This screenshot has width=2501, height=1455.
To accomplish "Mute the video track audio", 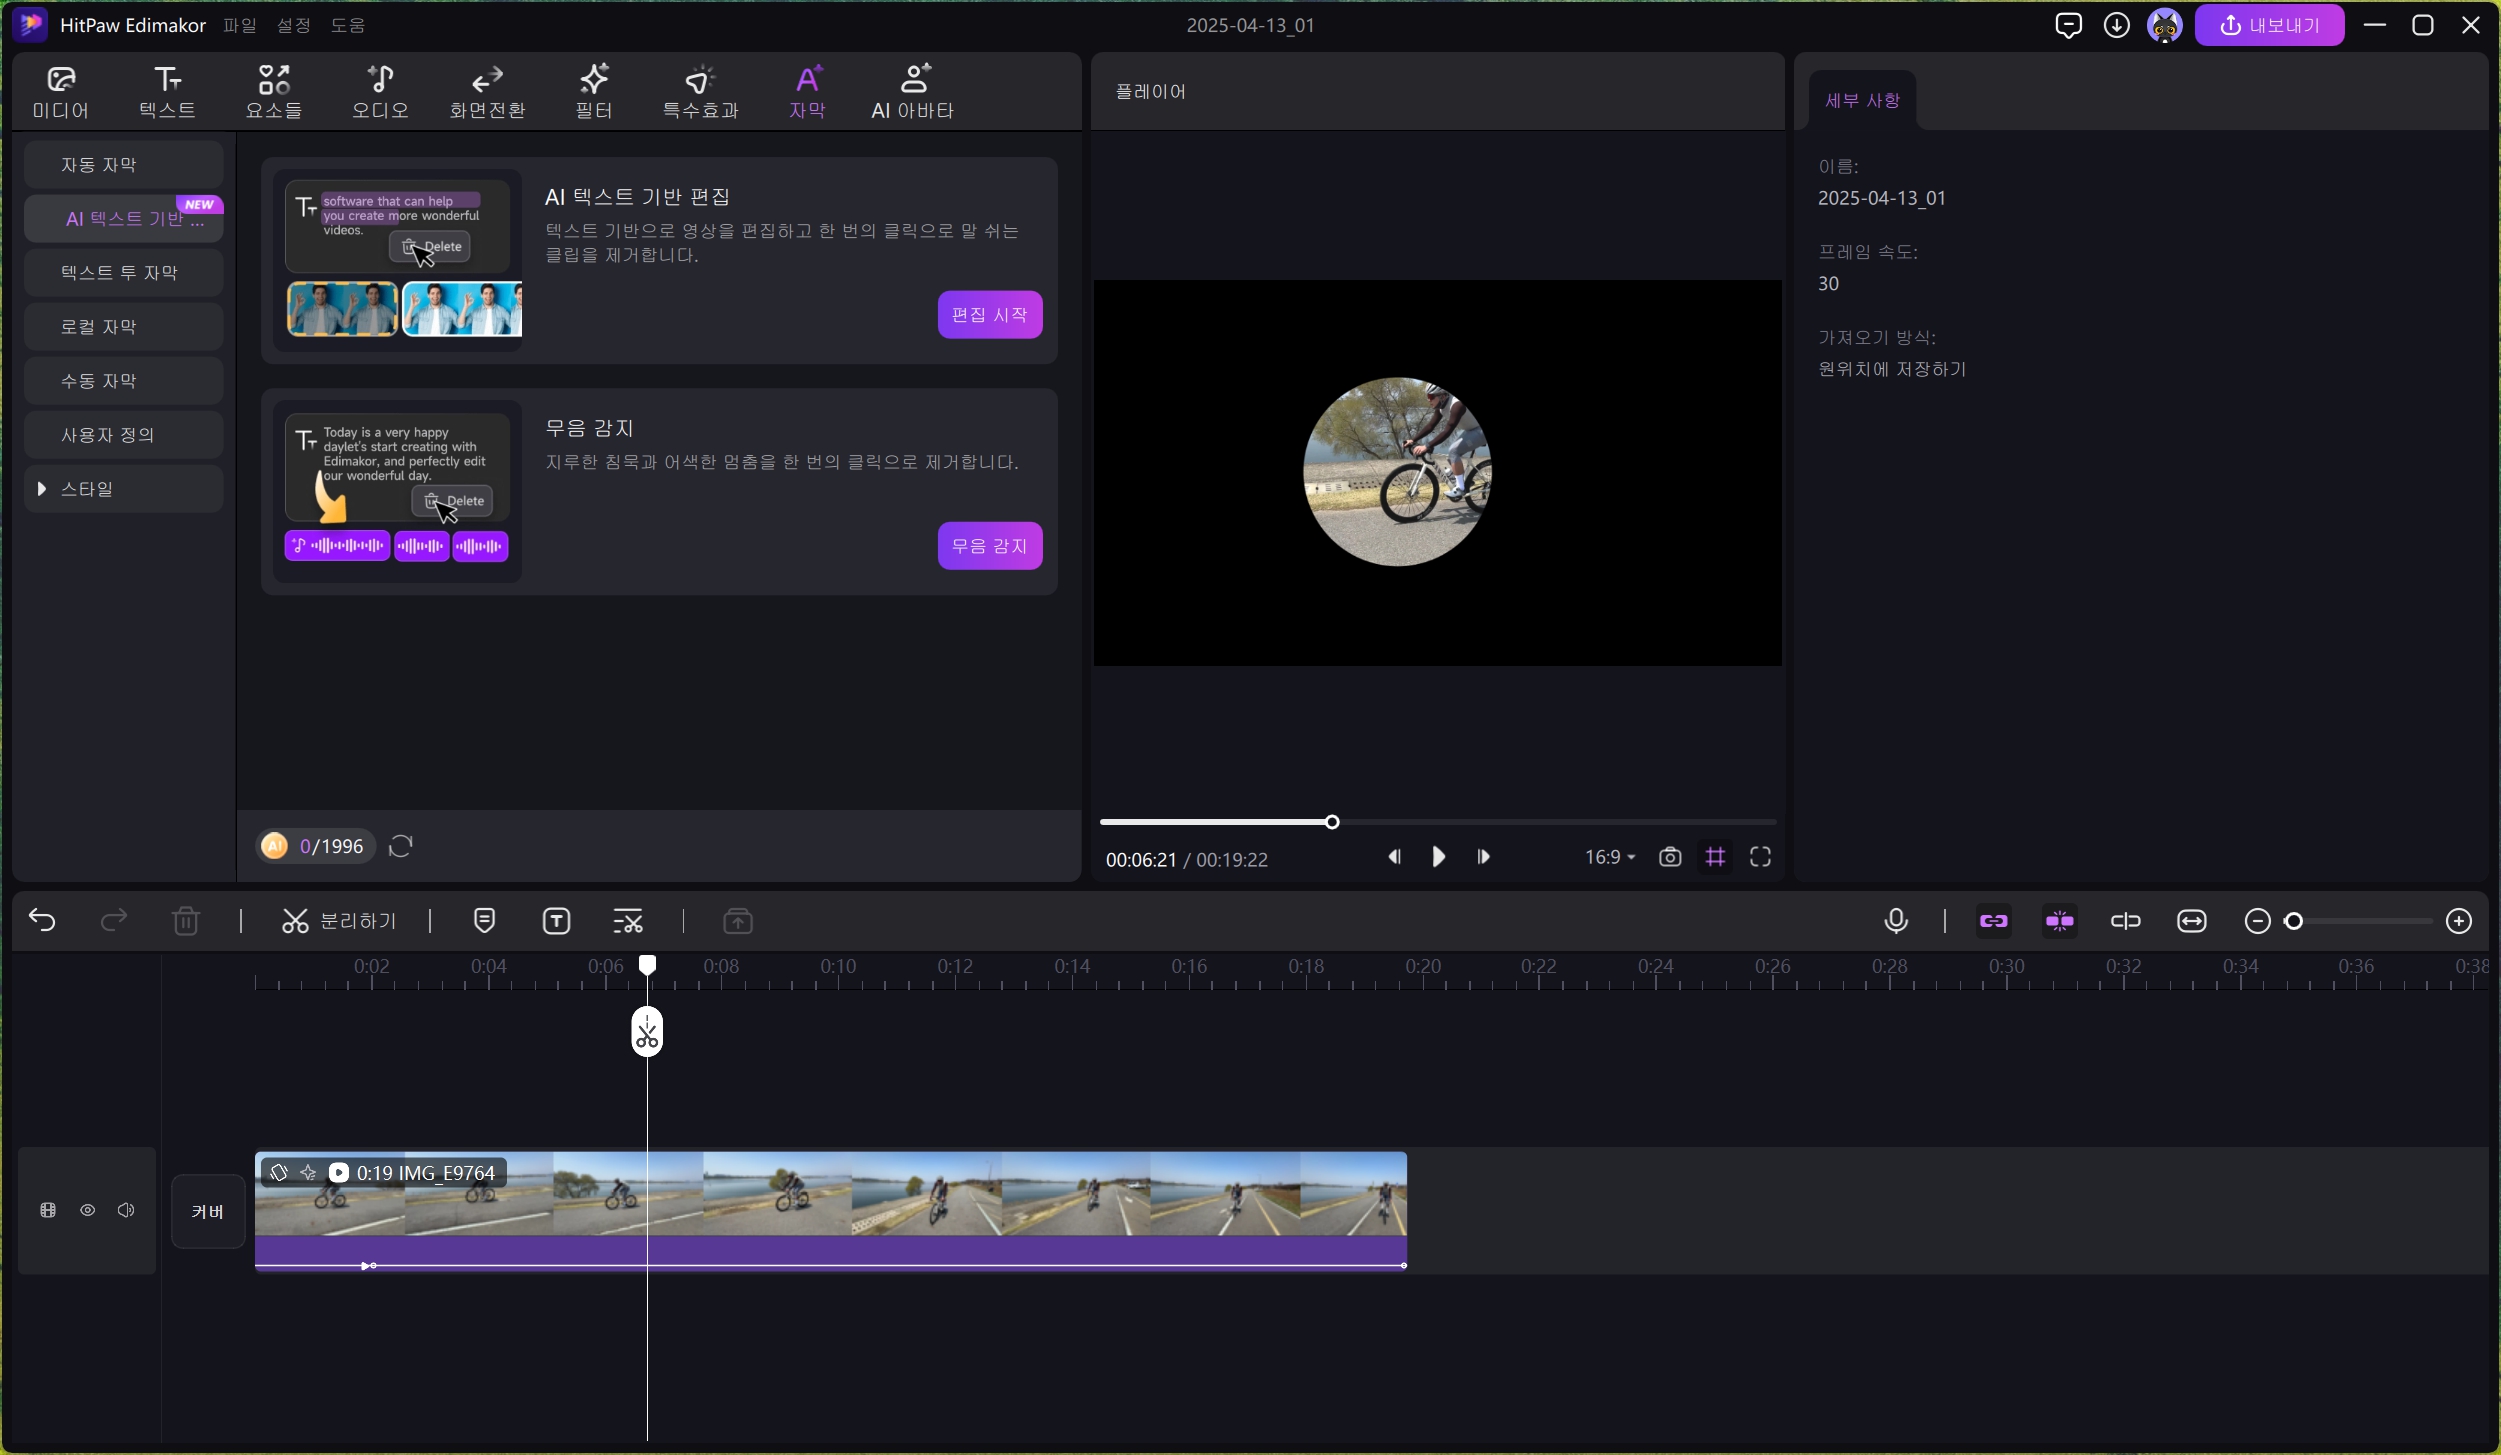I will click(126, 1211).
